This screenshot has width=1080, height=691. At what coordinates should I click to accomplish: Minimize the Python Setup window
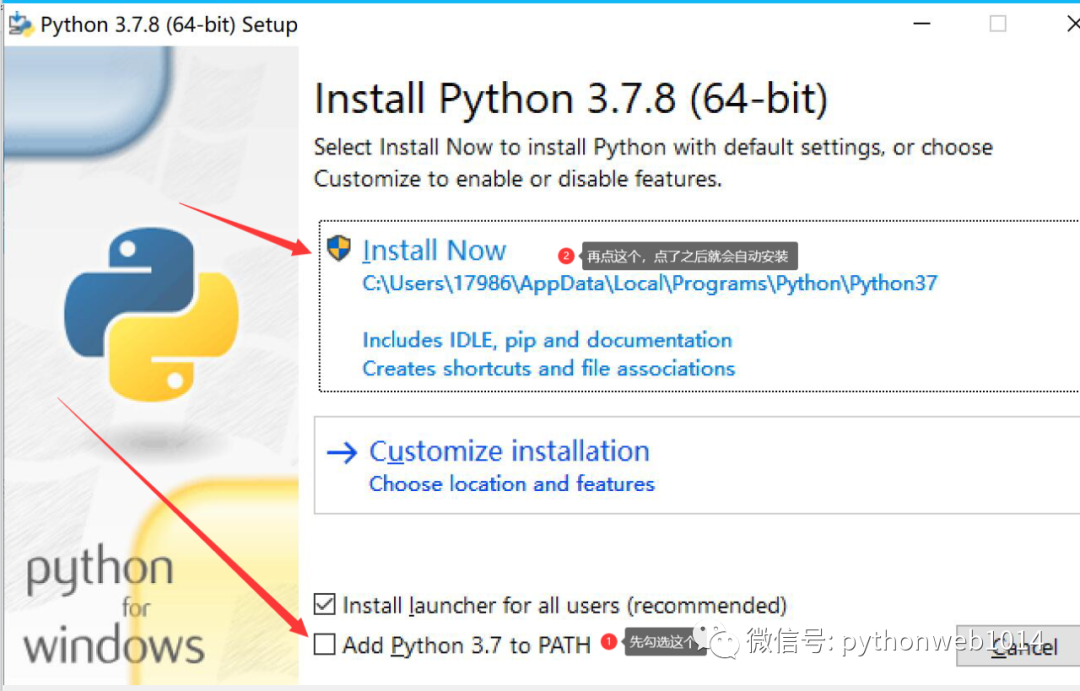tap(922, 24)
